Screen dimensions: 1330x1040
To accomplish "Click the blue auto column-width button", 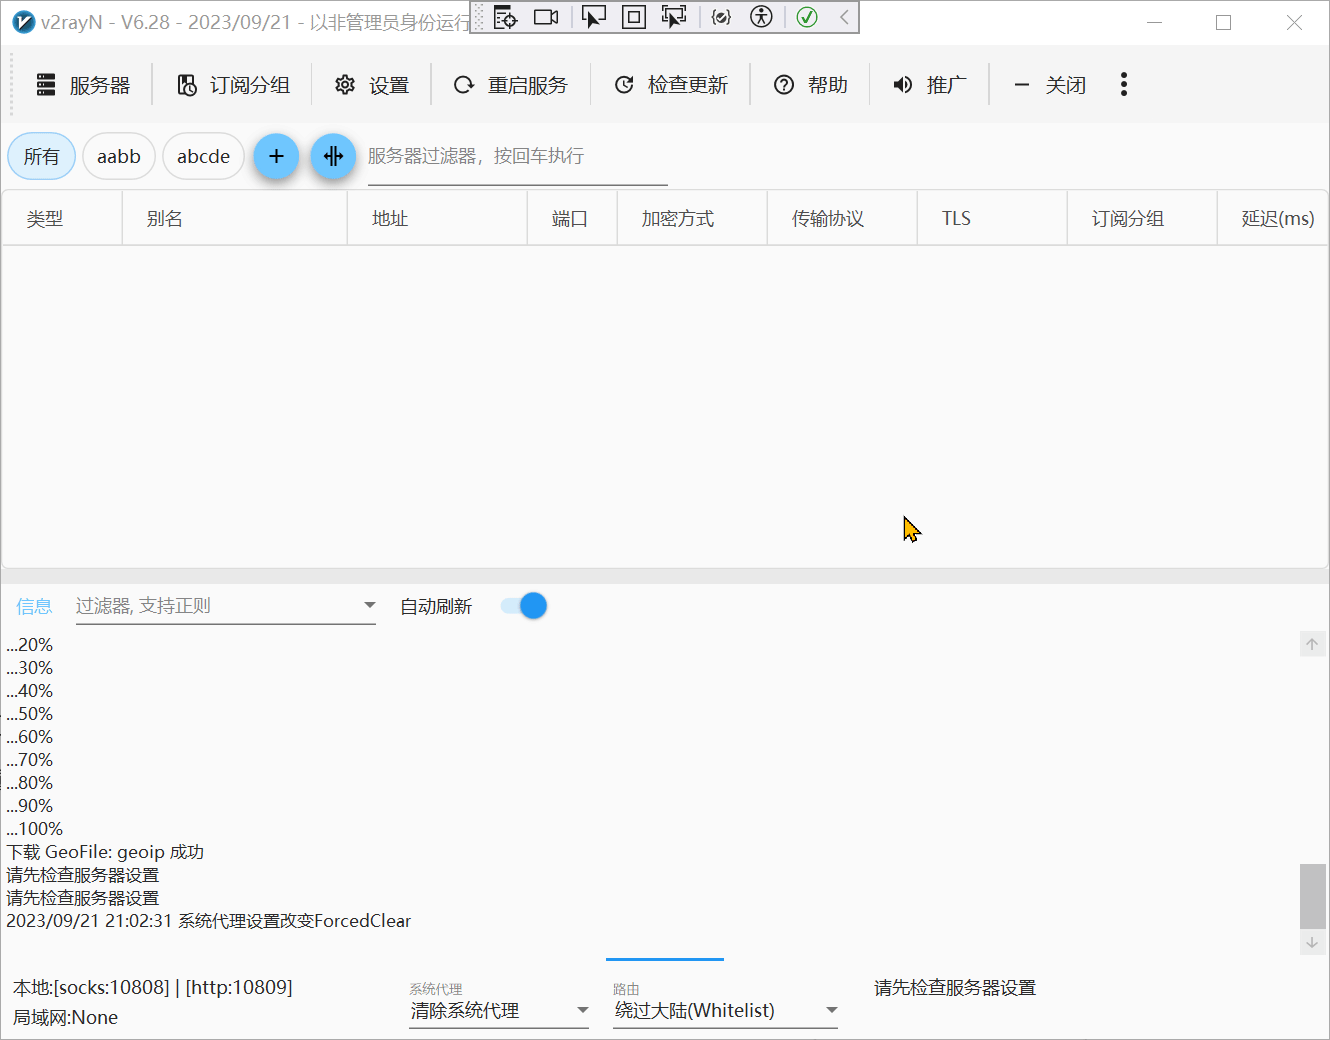I will point(333,156).
